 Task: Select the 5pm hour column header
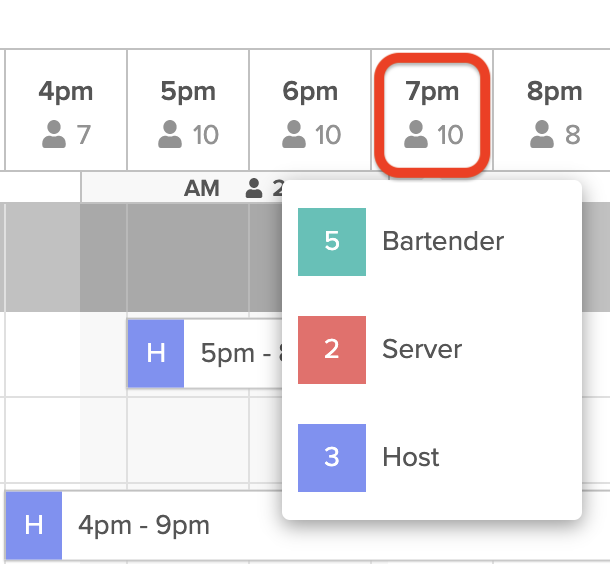(x=188, y=110)
